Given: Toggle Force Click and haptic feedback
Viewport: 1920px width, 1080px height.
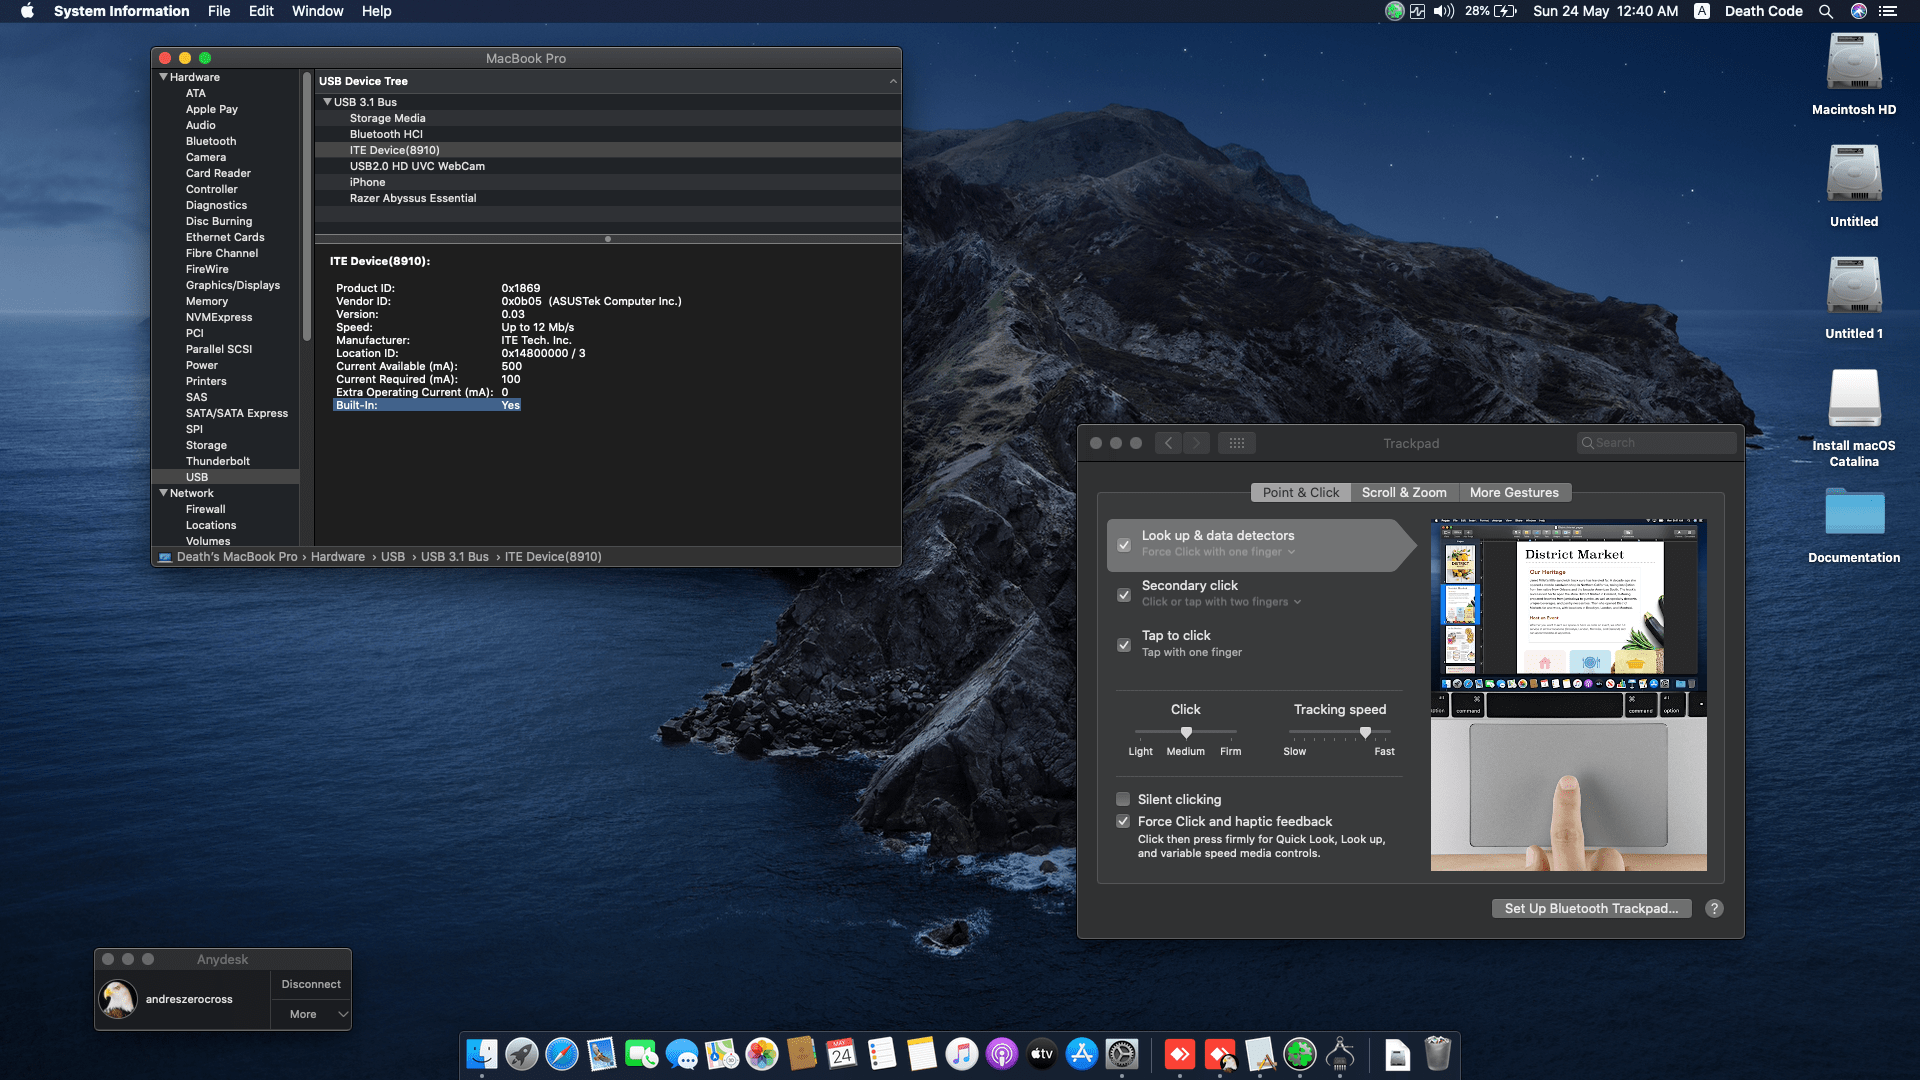Looking at the screenshot, I should coord(1123,821).
